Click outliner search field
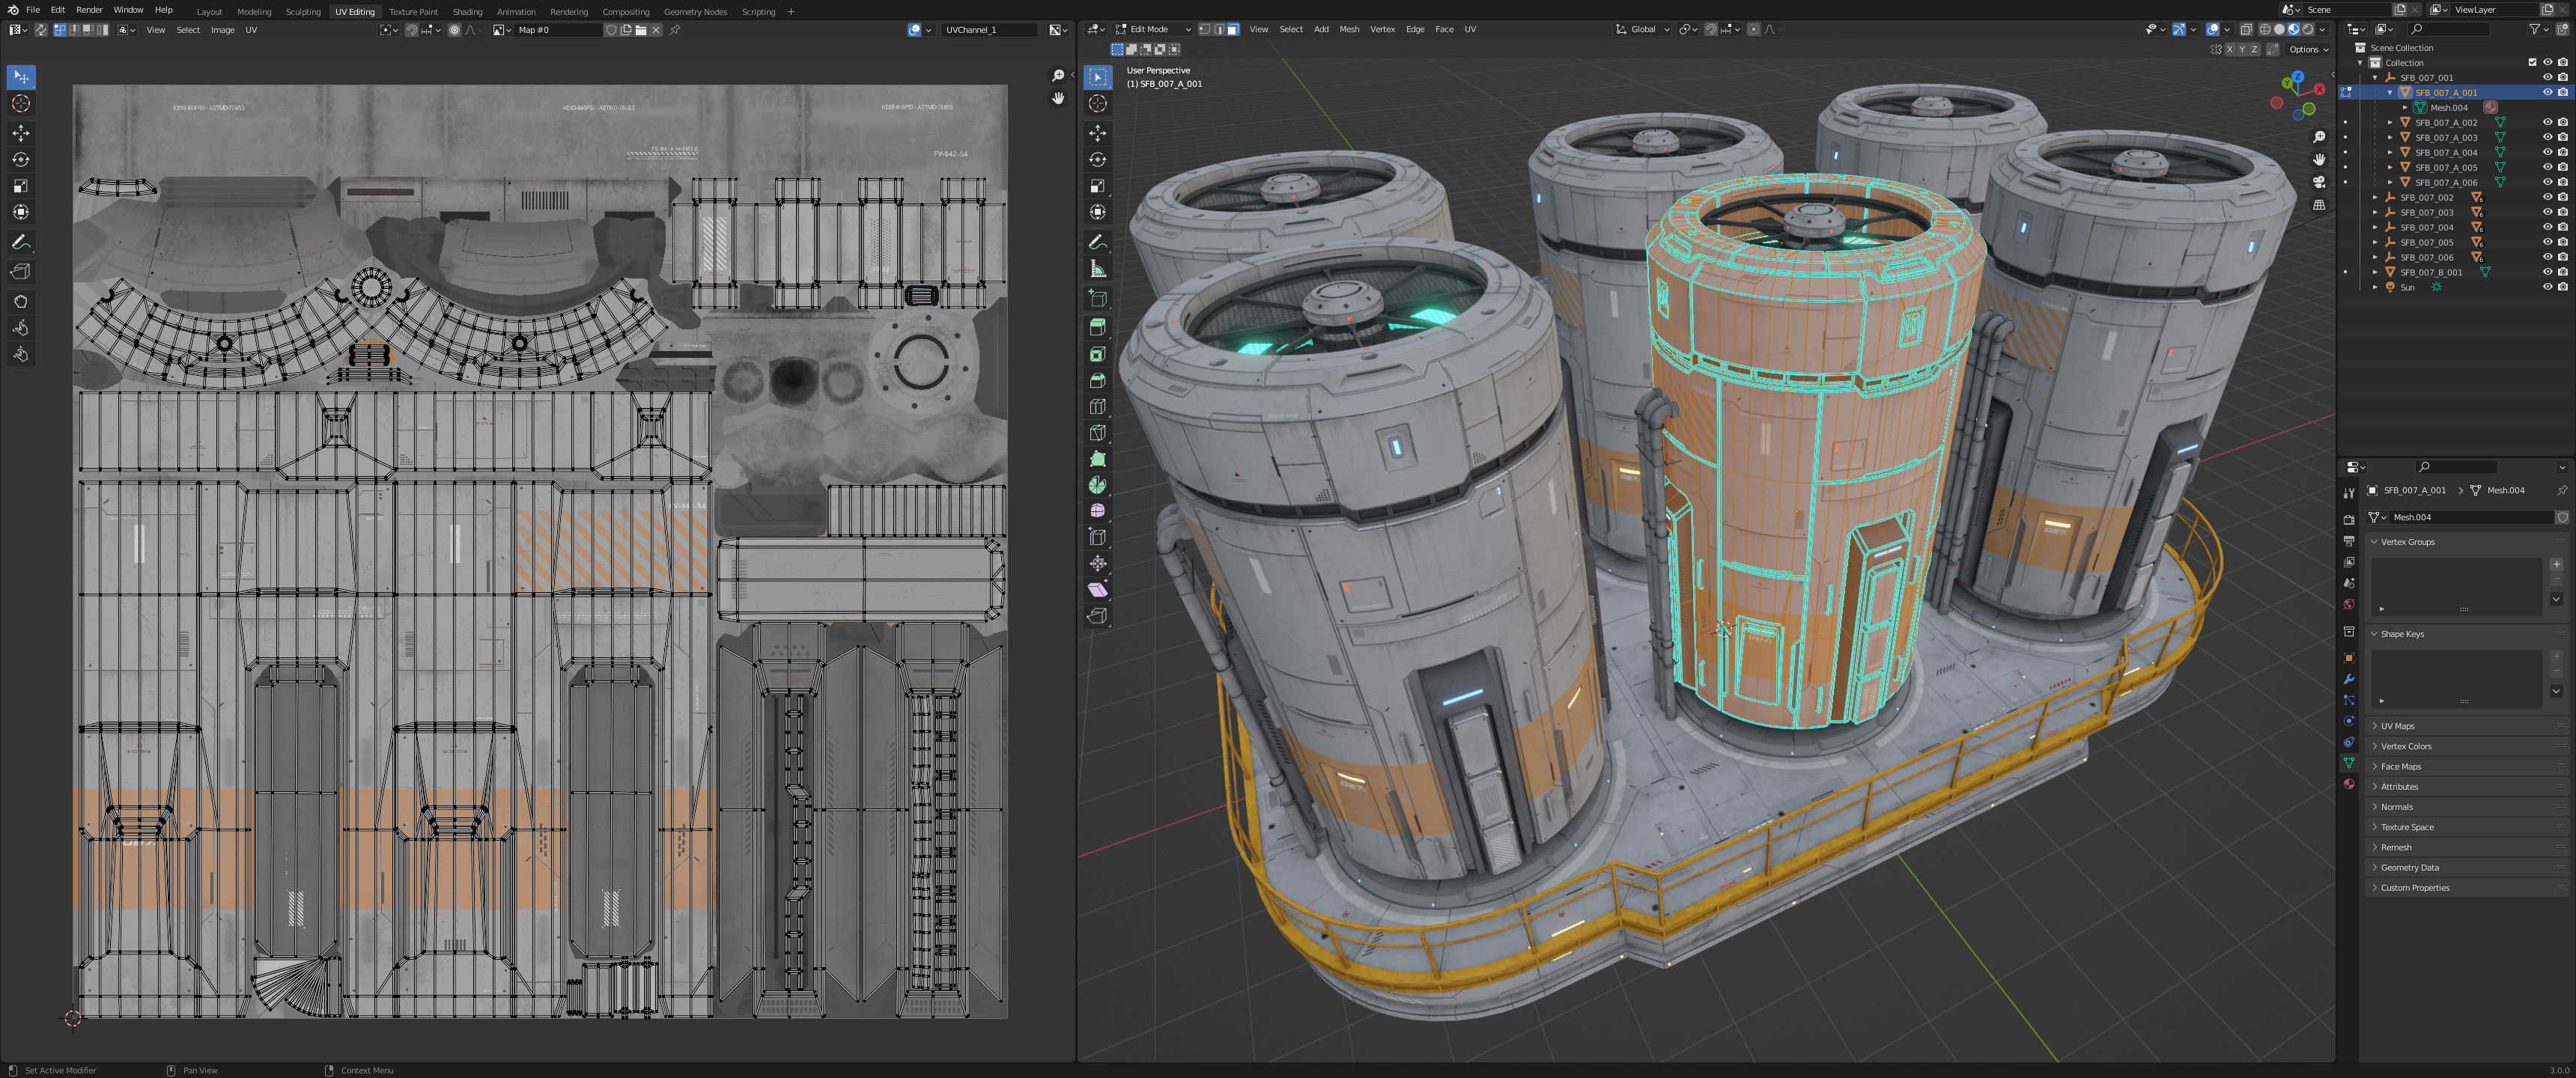Screen dimensions: 2576x1078 point(2449,29)
